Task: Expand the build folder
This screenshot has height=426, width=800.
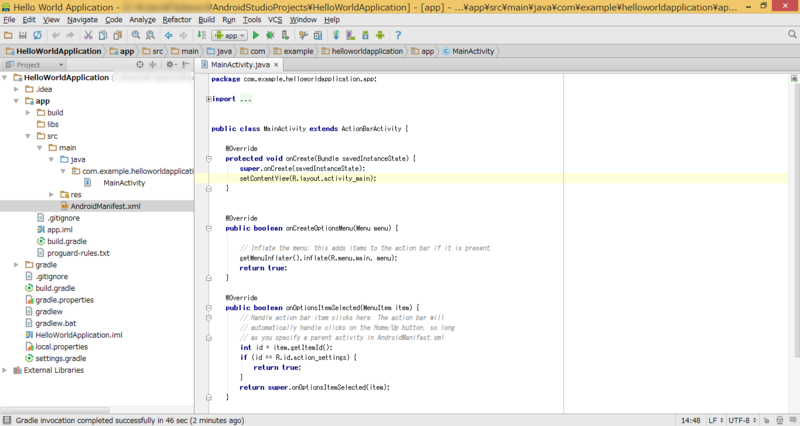Action: coord(28,113)
